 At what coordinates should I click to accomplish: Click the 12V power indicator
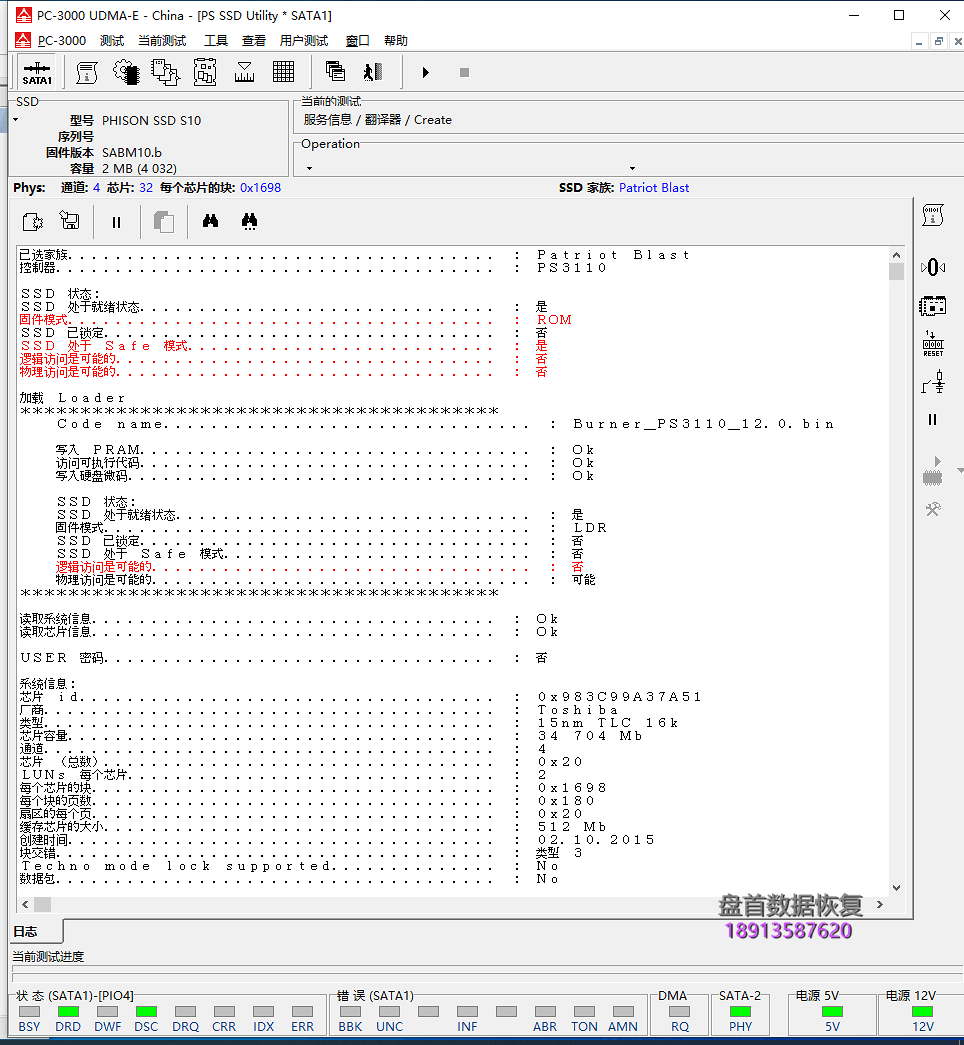click(x=923, y=1011)
